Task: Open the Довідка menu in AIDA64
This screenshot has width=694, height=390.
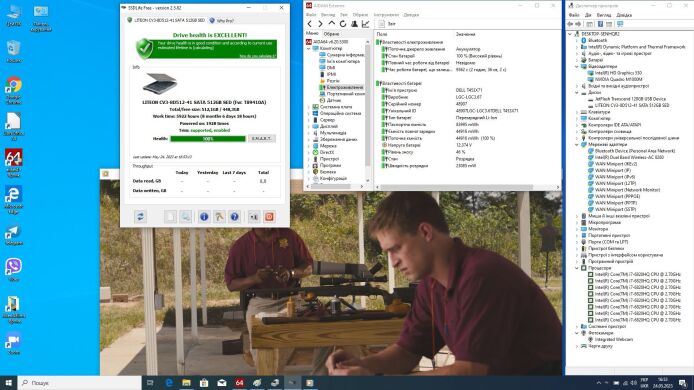Action: point(411,15)
